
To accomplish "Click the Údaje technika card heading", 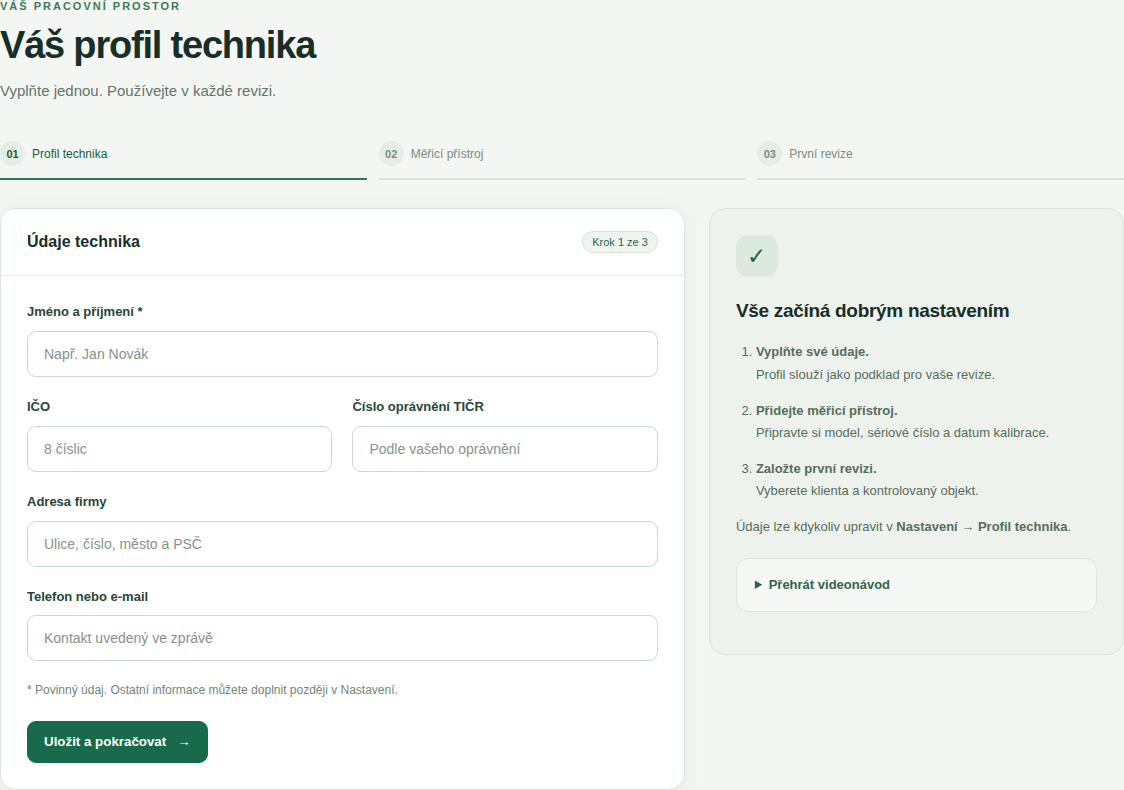I will click(x=83, y=242).
